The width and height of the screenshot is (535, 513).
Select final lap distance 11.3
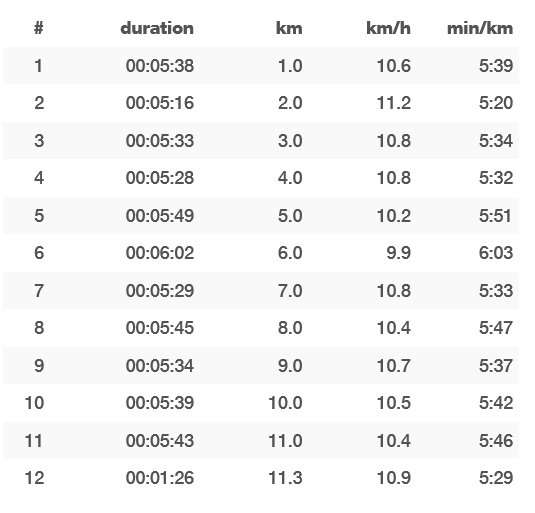coord(285,478)
